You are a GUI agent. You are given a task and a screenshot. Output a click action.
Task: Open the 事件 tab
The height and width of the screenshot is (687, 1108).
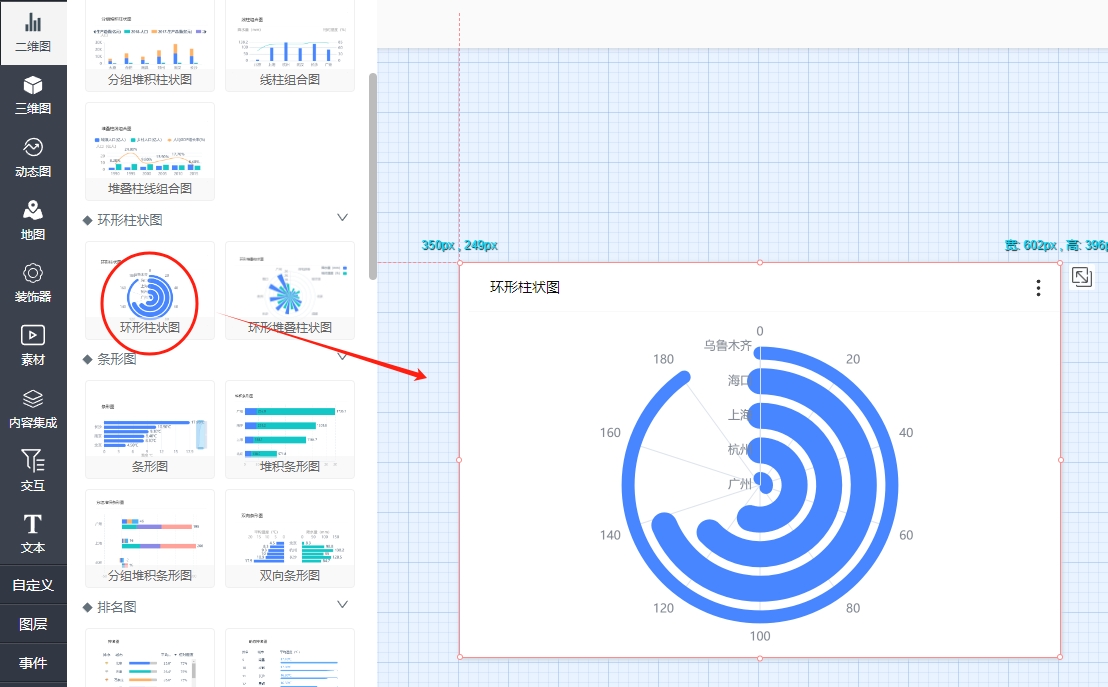(x=33, y=663)
